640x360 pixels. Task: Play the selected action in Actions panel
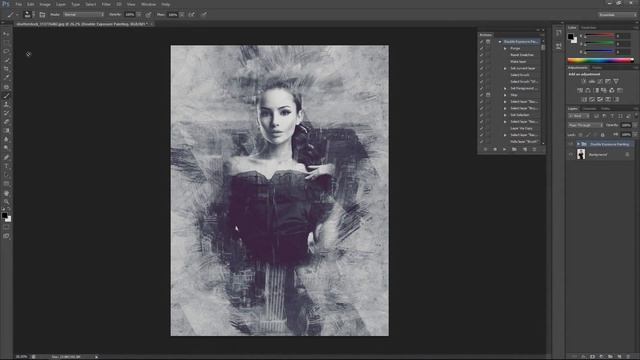504,149
